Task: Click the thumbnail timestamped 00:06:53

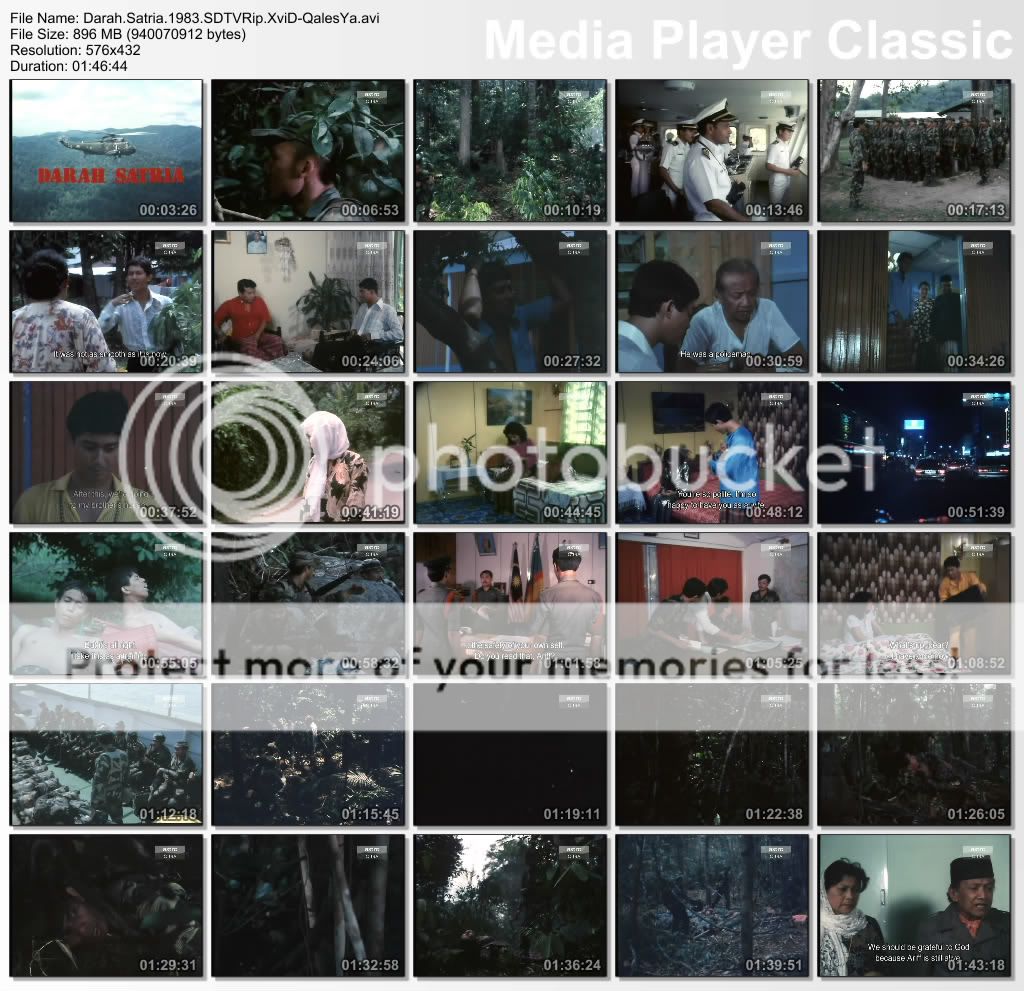Action: point(308,151)
